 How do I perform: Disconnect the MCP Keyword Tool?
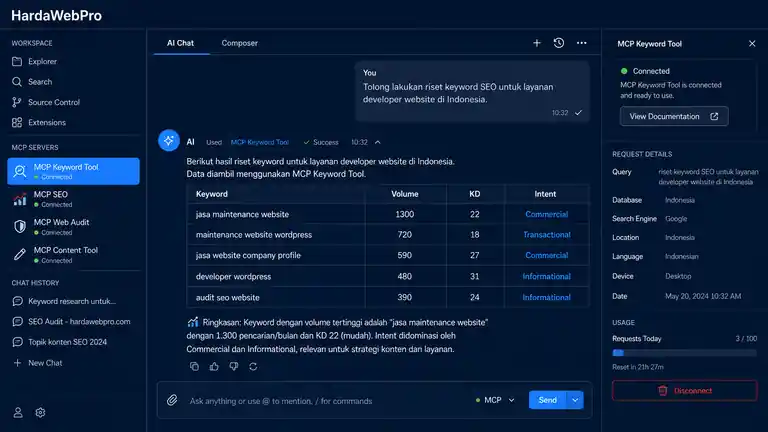coord(685,391)
